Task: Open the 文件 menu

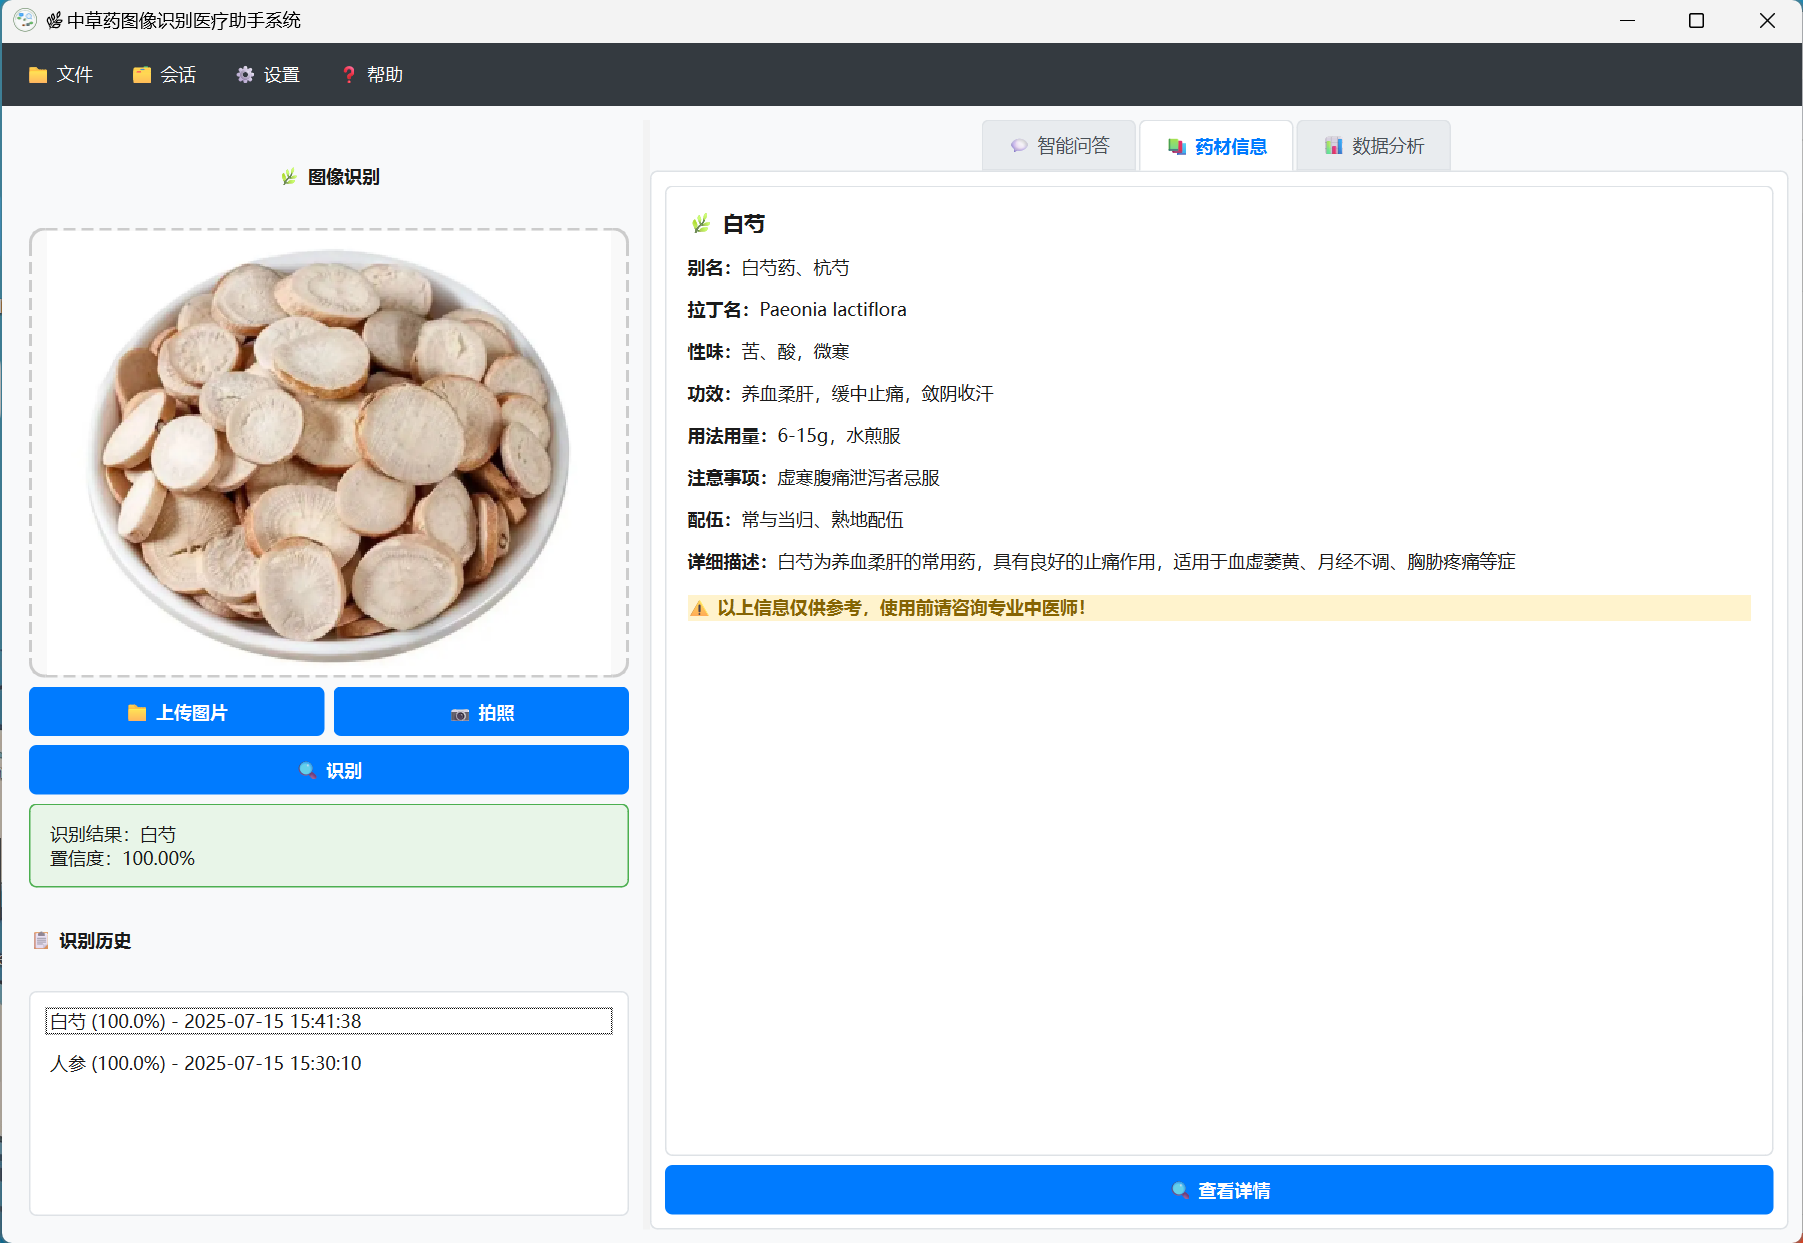Action: point(61,75)
